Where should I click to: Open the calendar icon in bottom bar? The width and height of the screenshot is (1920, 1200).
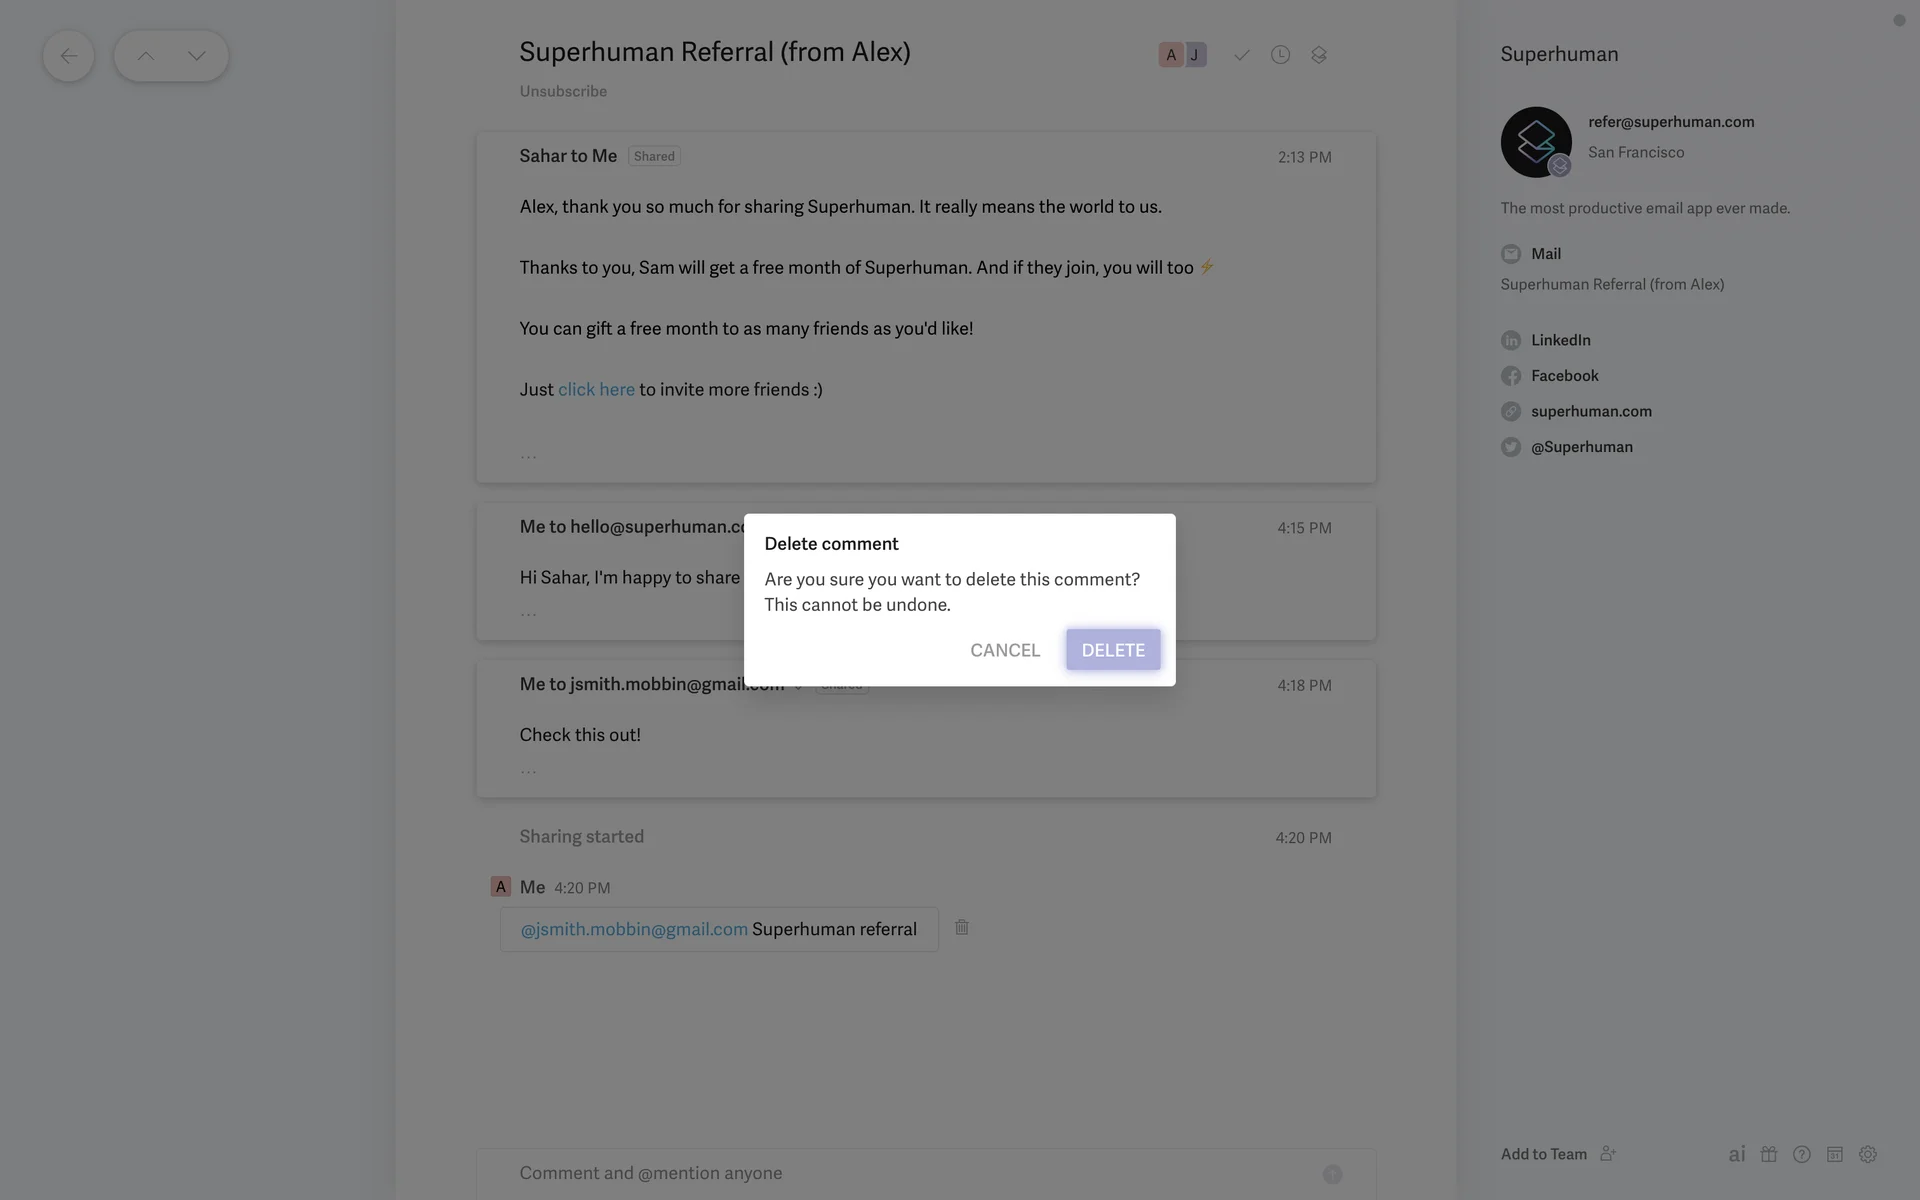click(1835, 1154)
